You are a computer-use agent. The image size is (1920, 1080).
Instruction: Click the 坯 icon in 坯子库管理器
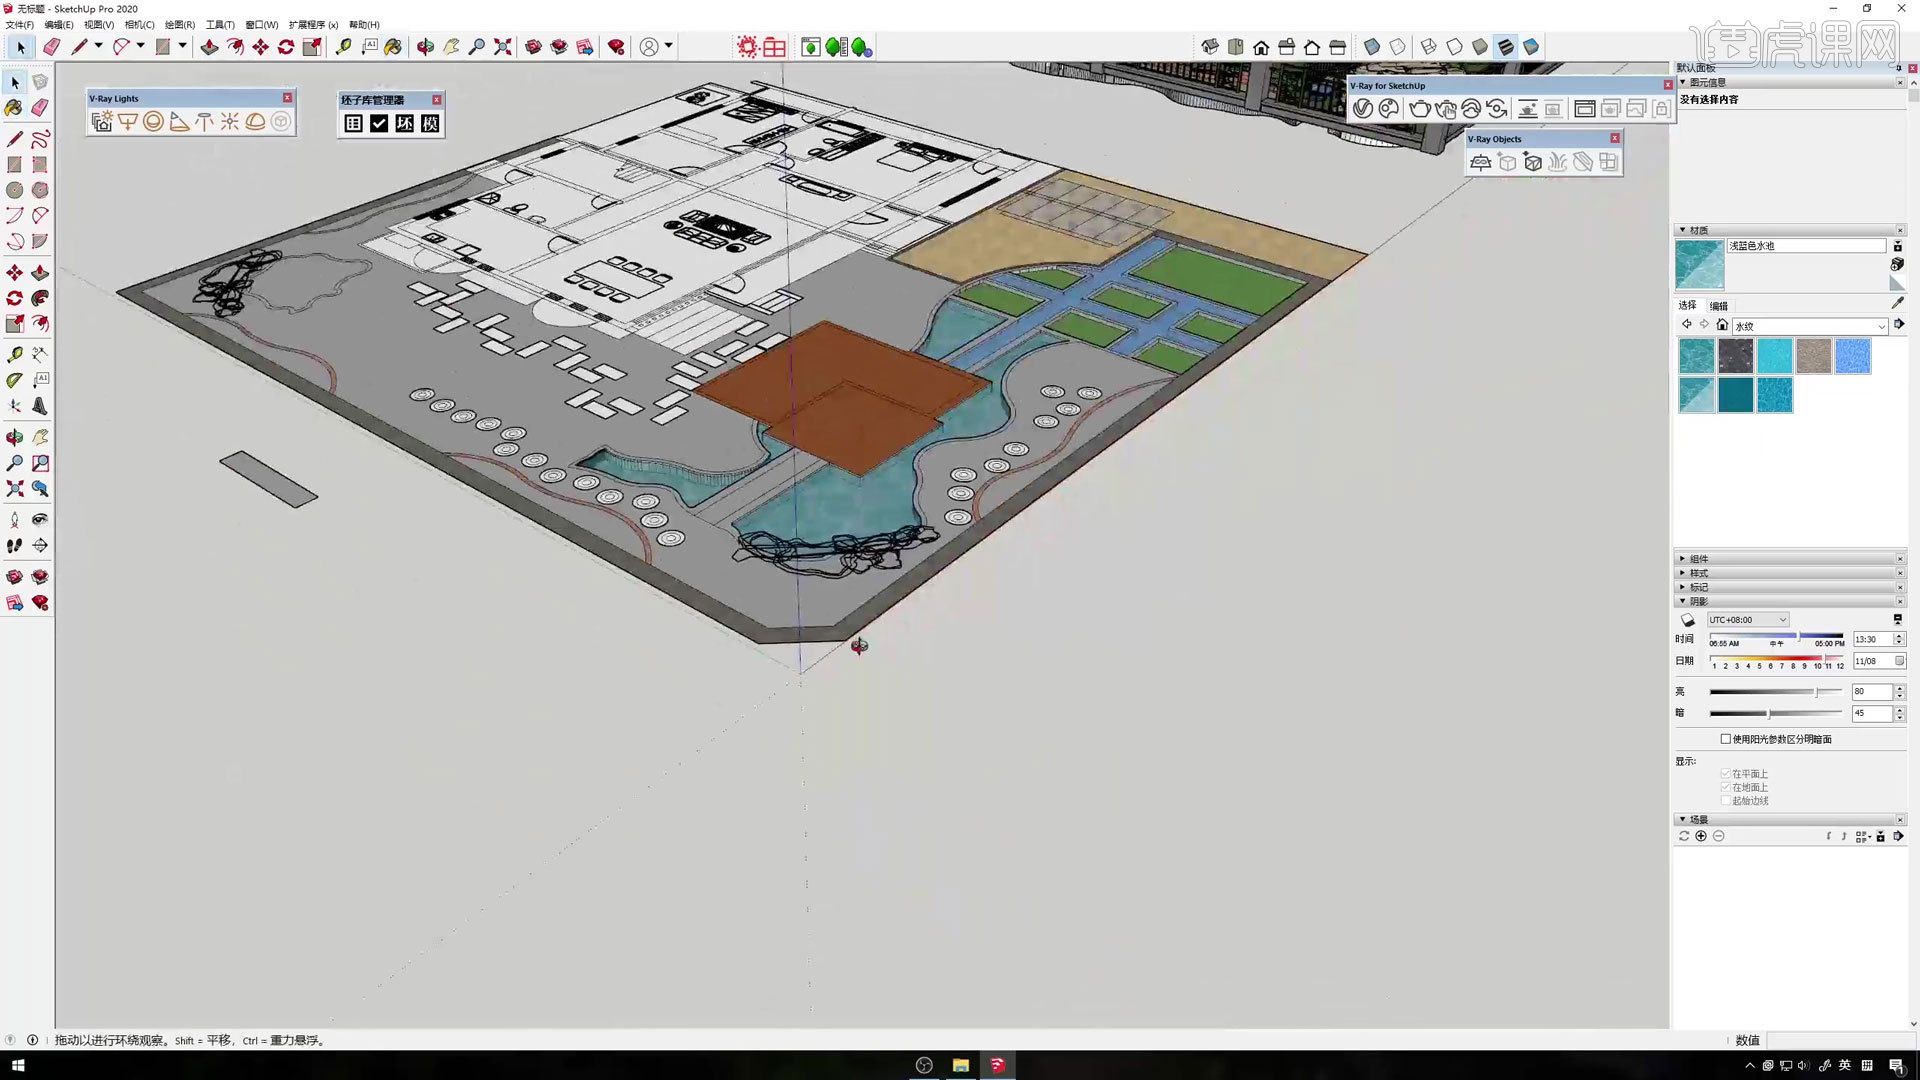[x=404, y=123]
